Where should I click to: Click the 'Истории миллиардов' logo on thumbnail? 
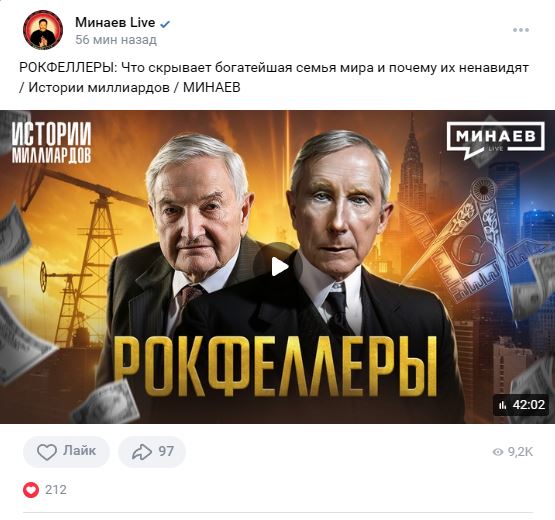[51, 143]
